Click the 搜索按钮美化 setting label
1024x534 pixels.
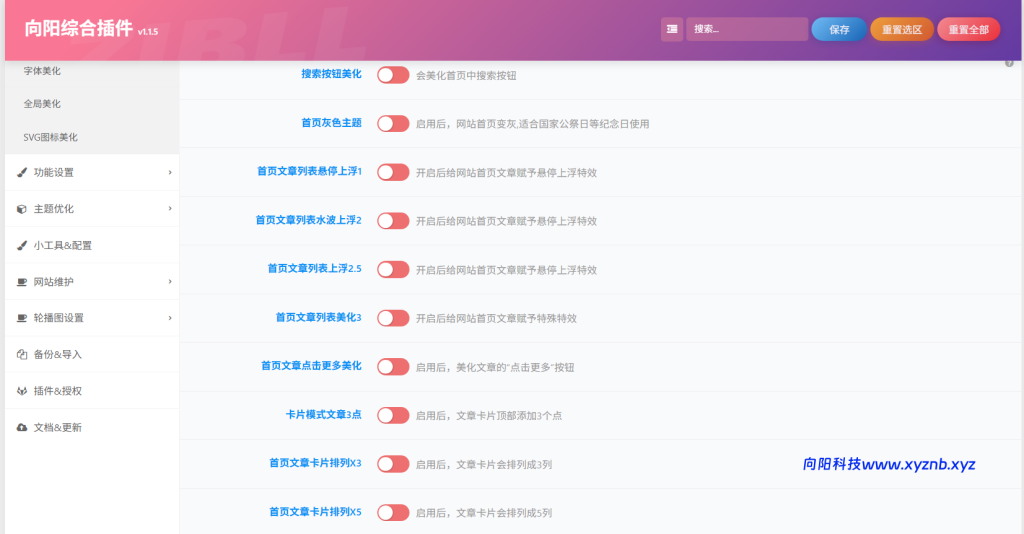331,74
